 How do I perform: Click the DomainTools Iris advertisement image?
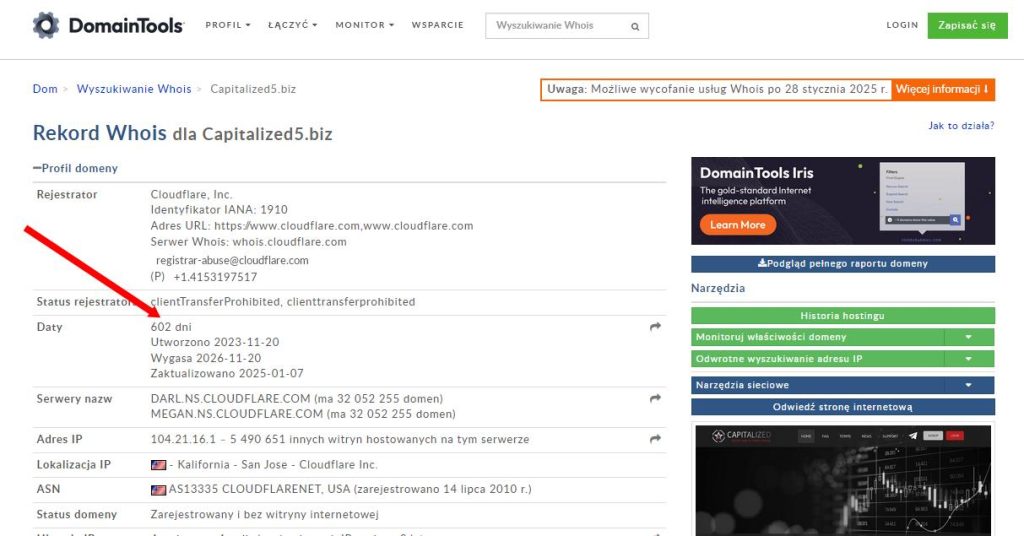(x=842, y=201)
